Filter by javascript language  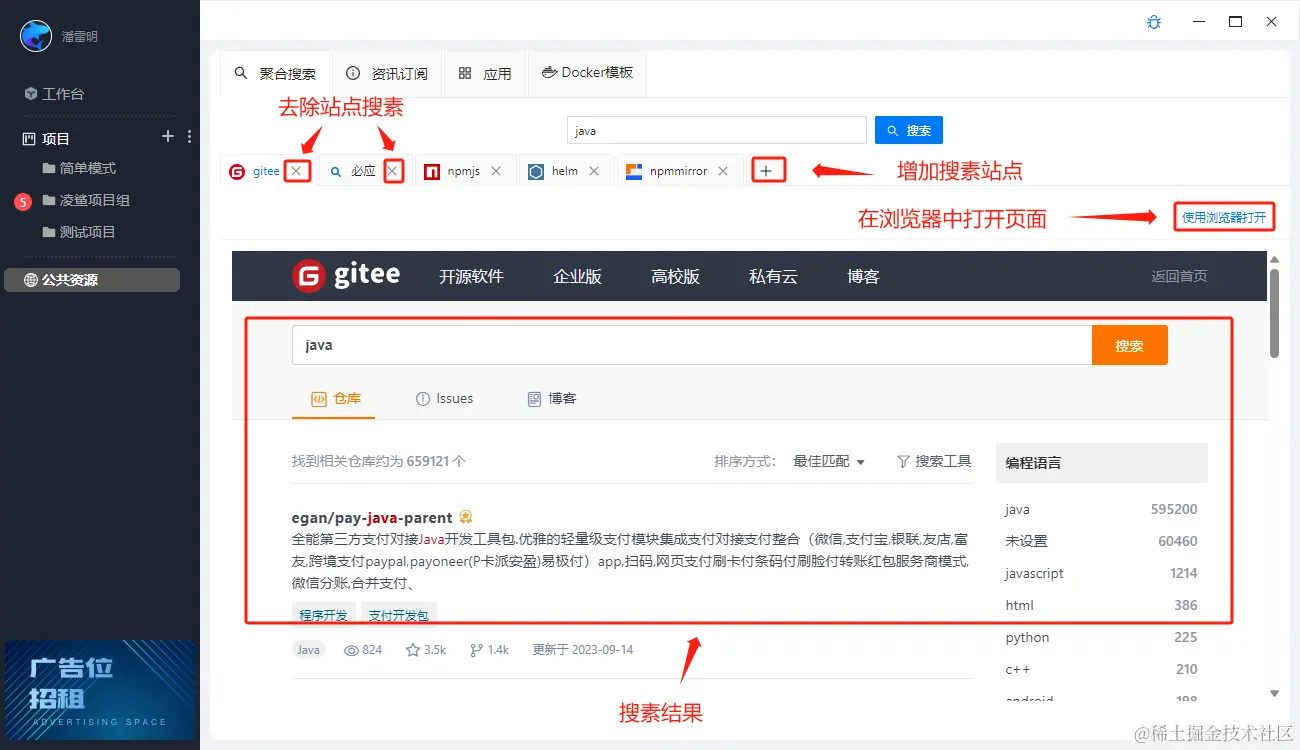coord(1101,573)
